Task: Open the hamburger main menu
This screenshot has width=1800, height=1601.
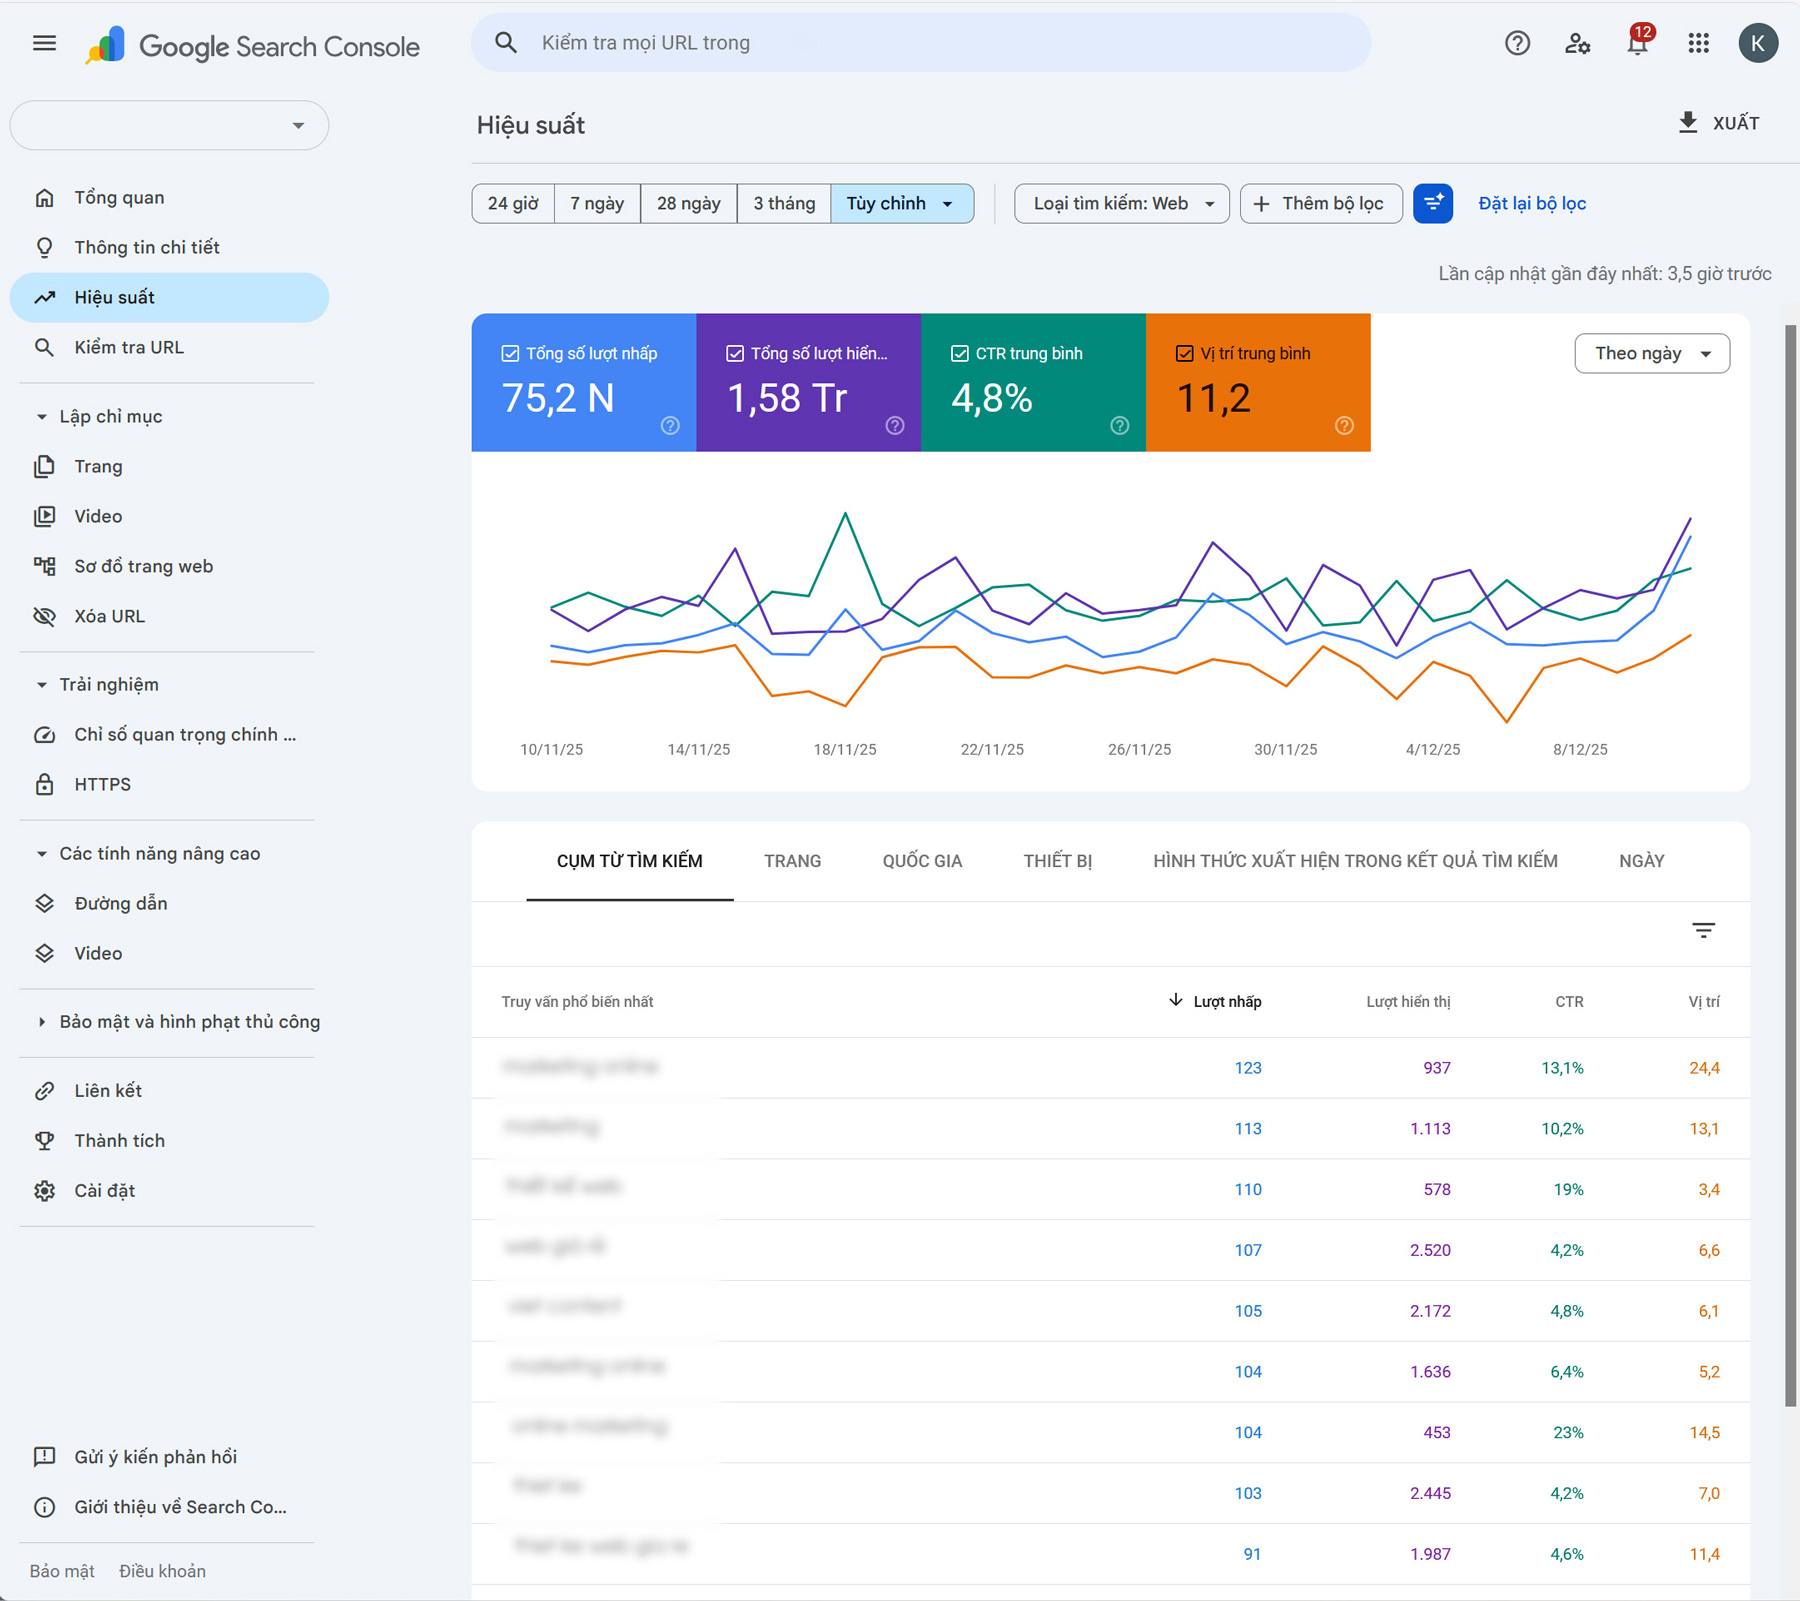Action: tap(44, 43)
